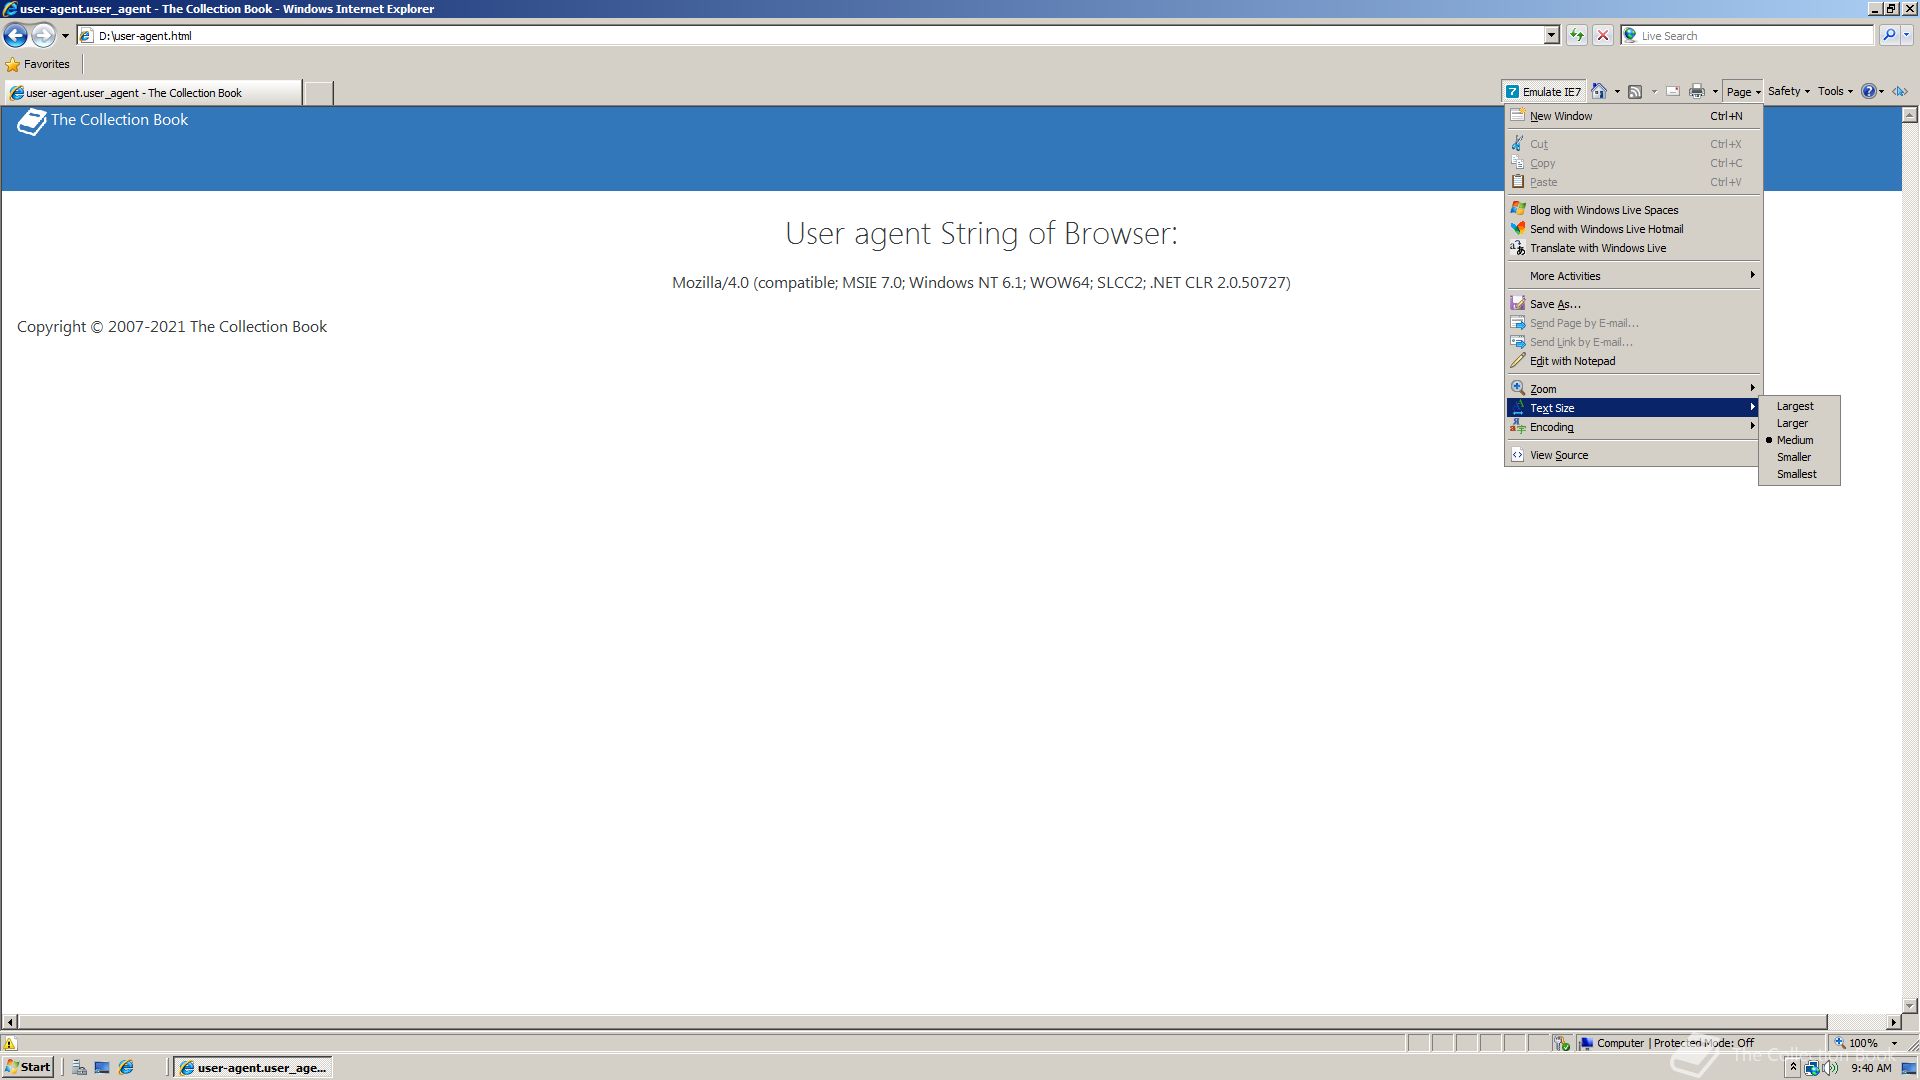This screenshot has width=1920, height=1080.
Task: Click the network tray icon
Action: [1812, 1068]
